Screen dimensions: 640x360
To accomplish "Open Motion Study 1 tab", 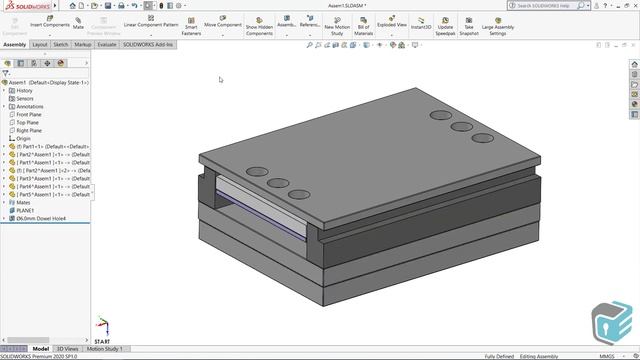I will pos(104,349).
